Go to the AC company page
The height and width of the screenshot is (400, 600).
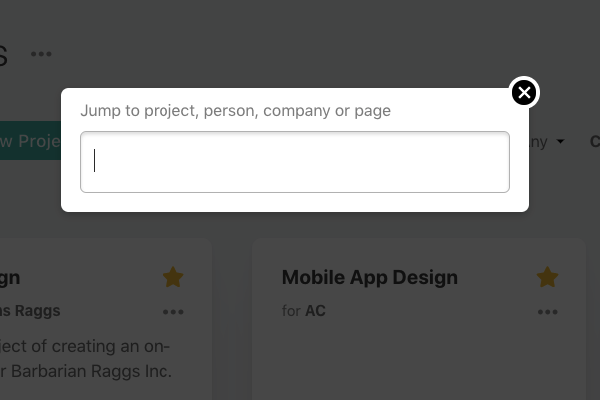315,311
